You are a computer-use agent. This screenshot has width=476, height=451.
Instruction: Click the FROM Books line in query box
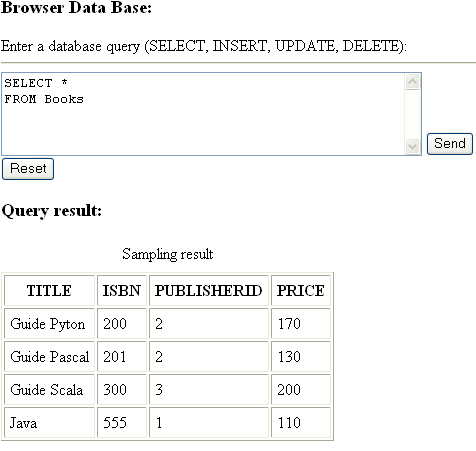click(44, 99)
